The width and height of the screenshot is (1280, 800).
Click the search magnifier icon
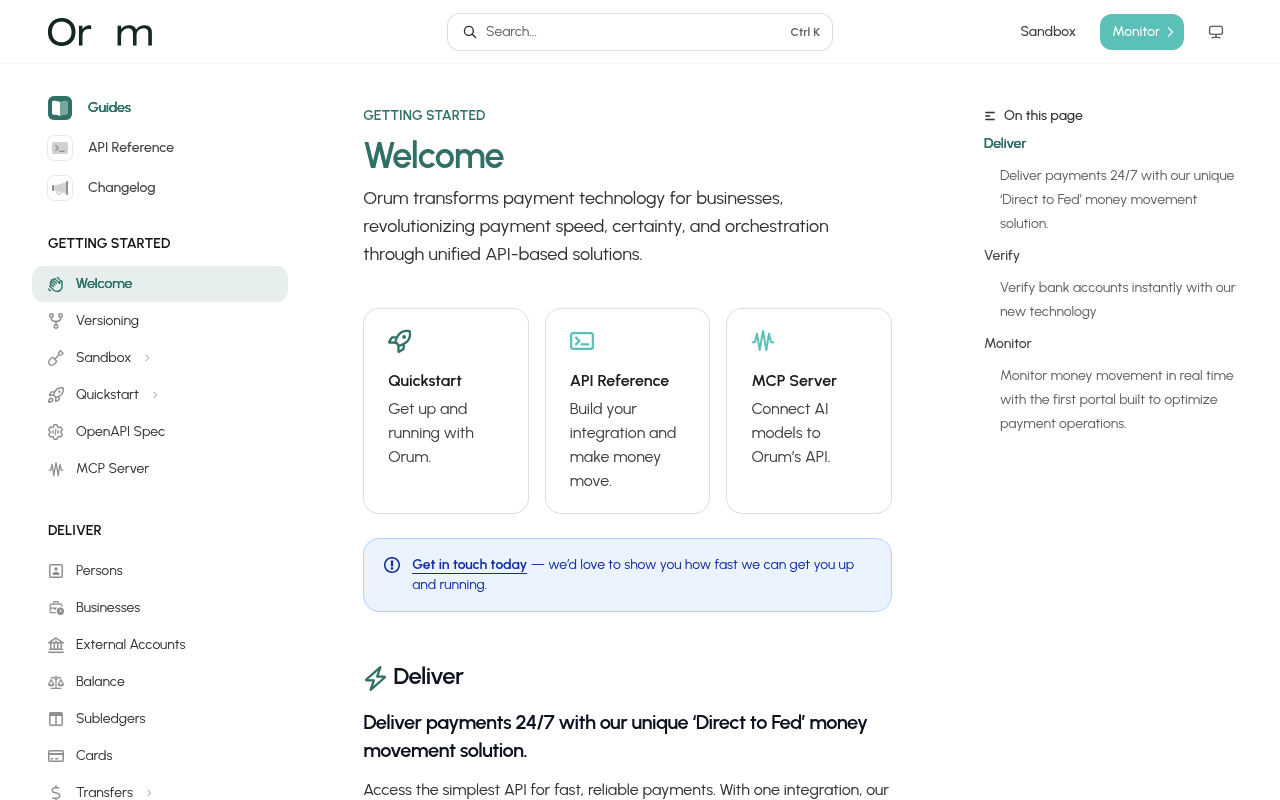pos(470,32)
